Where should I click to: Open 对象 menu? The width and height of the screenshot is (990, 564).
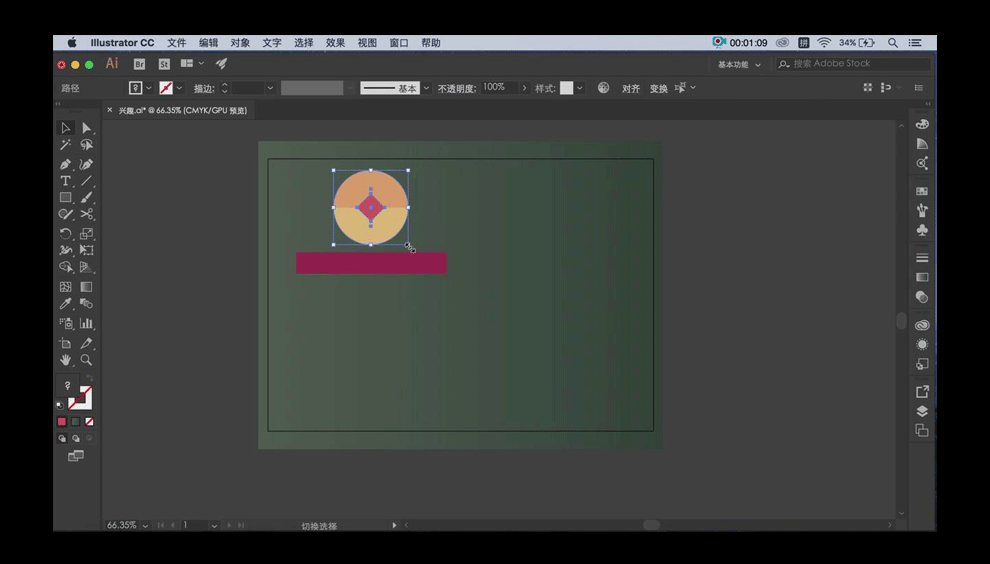pos(240,43)
